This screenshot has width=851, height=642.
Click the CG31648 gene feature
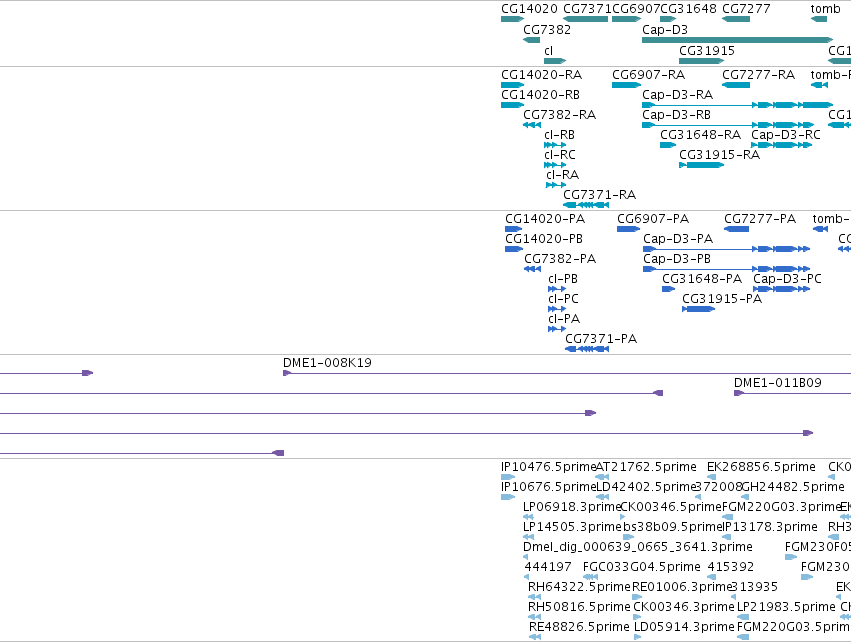click(x=668, y=19)
